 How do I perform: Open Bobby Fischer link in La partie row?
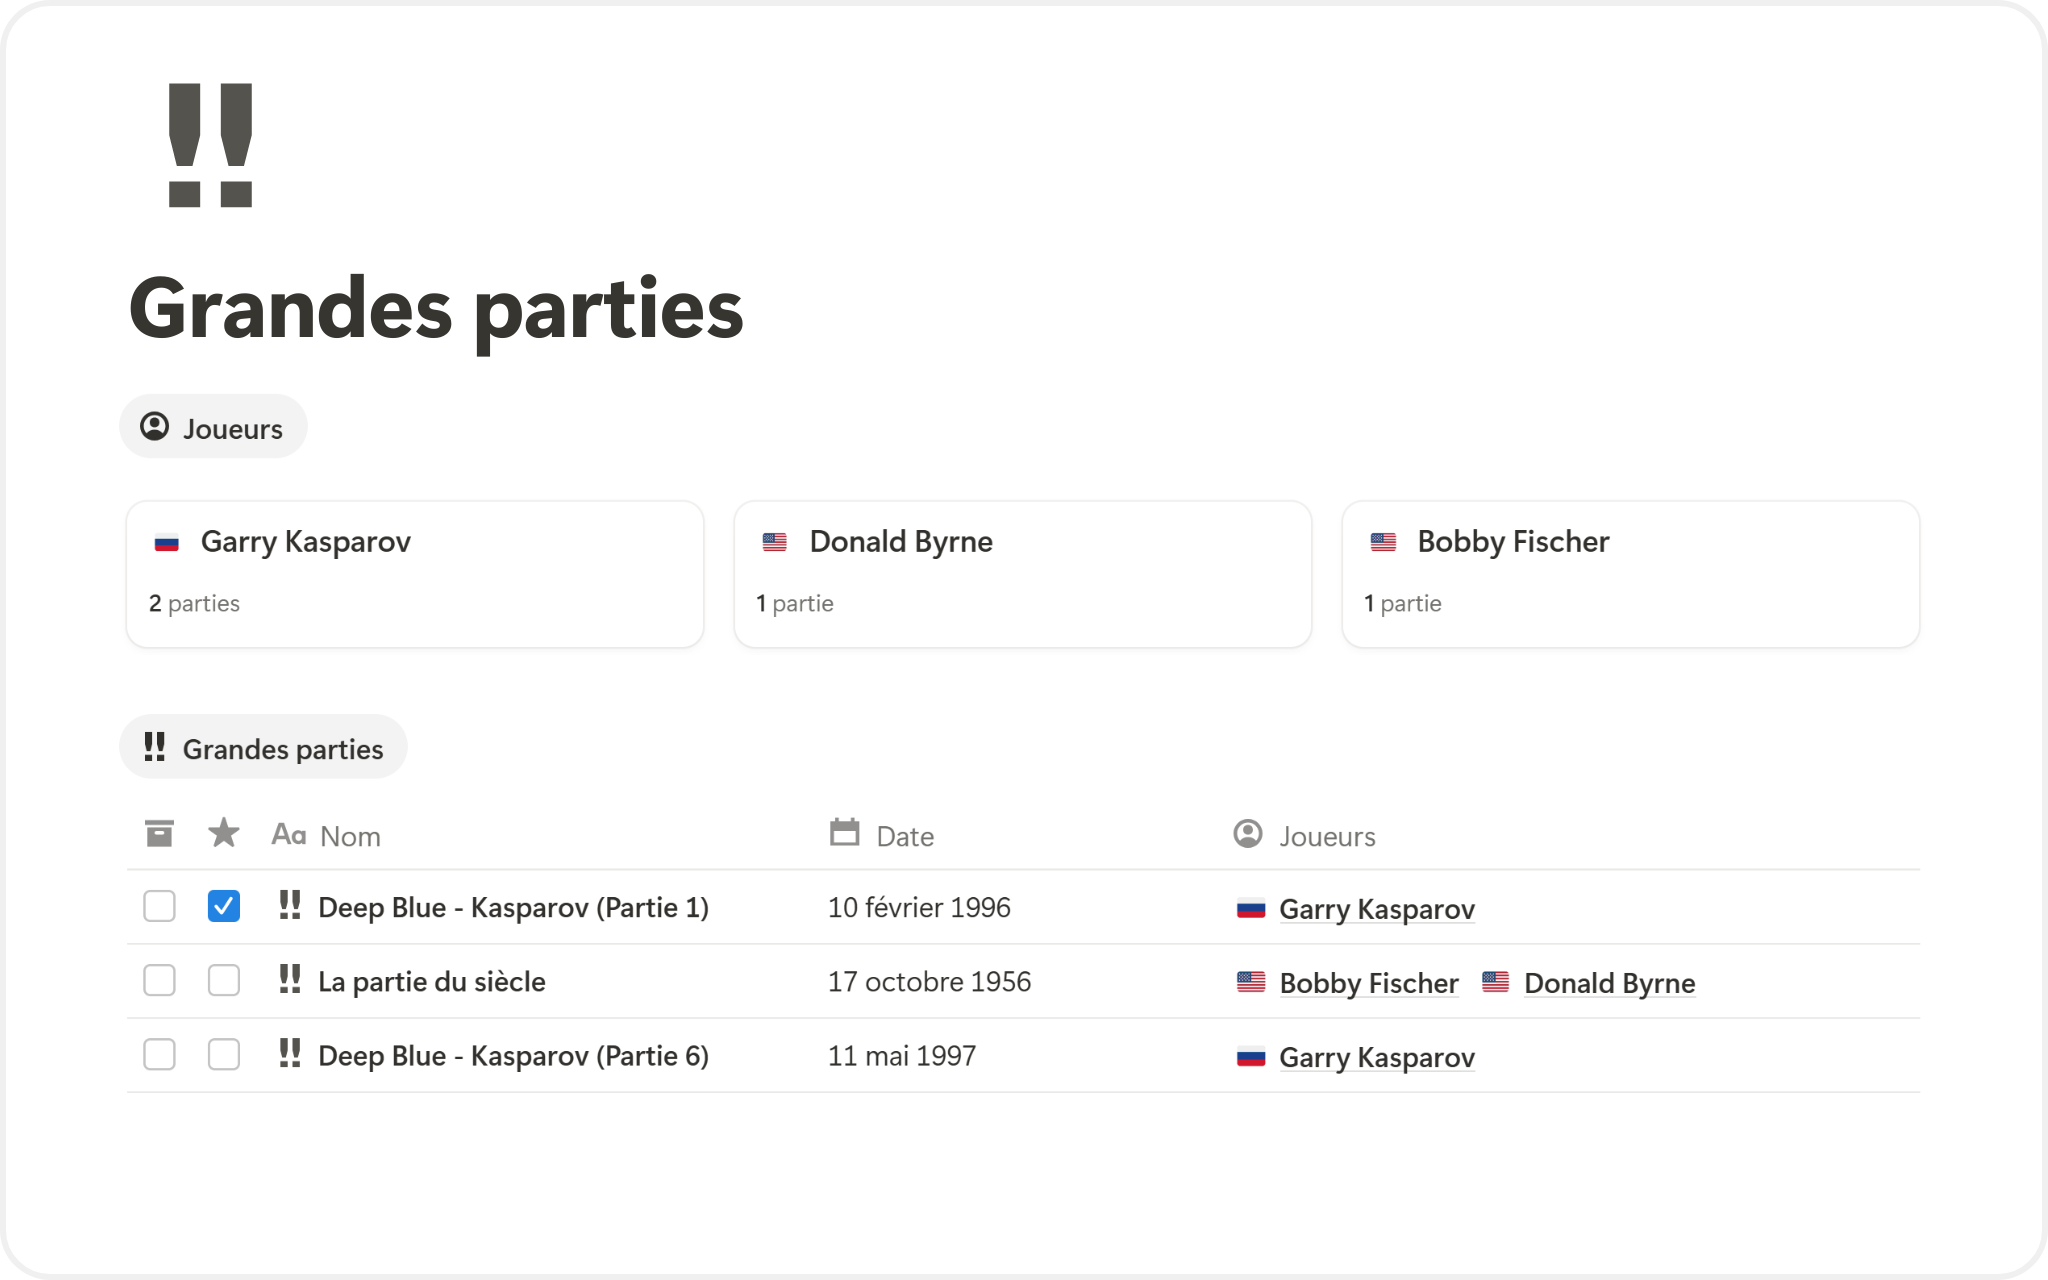point(1368,983)
